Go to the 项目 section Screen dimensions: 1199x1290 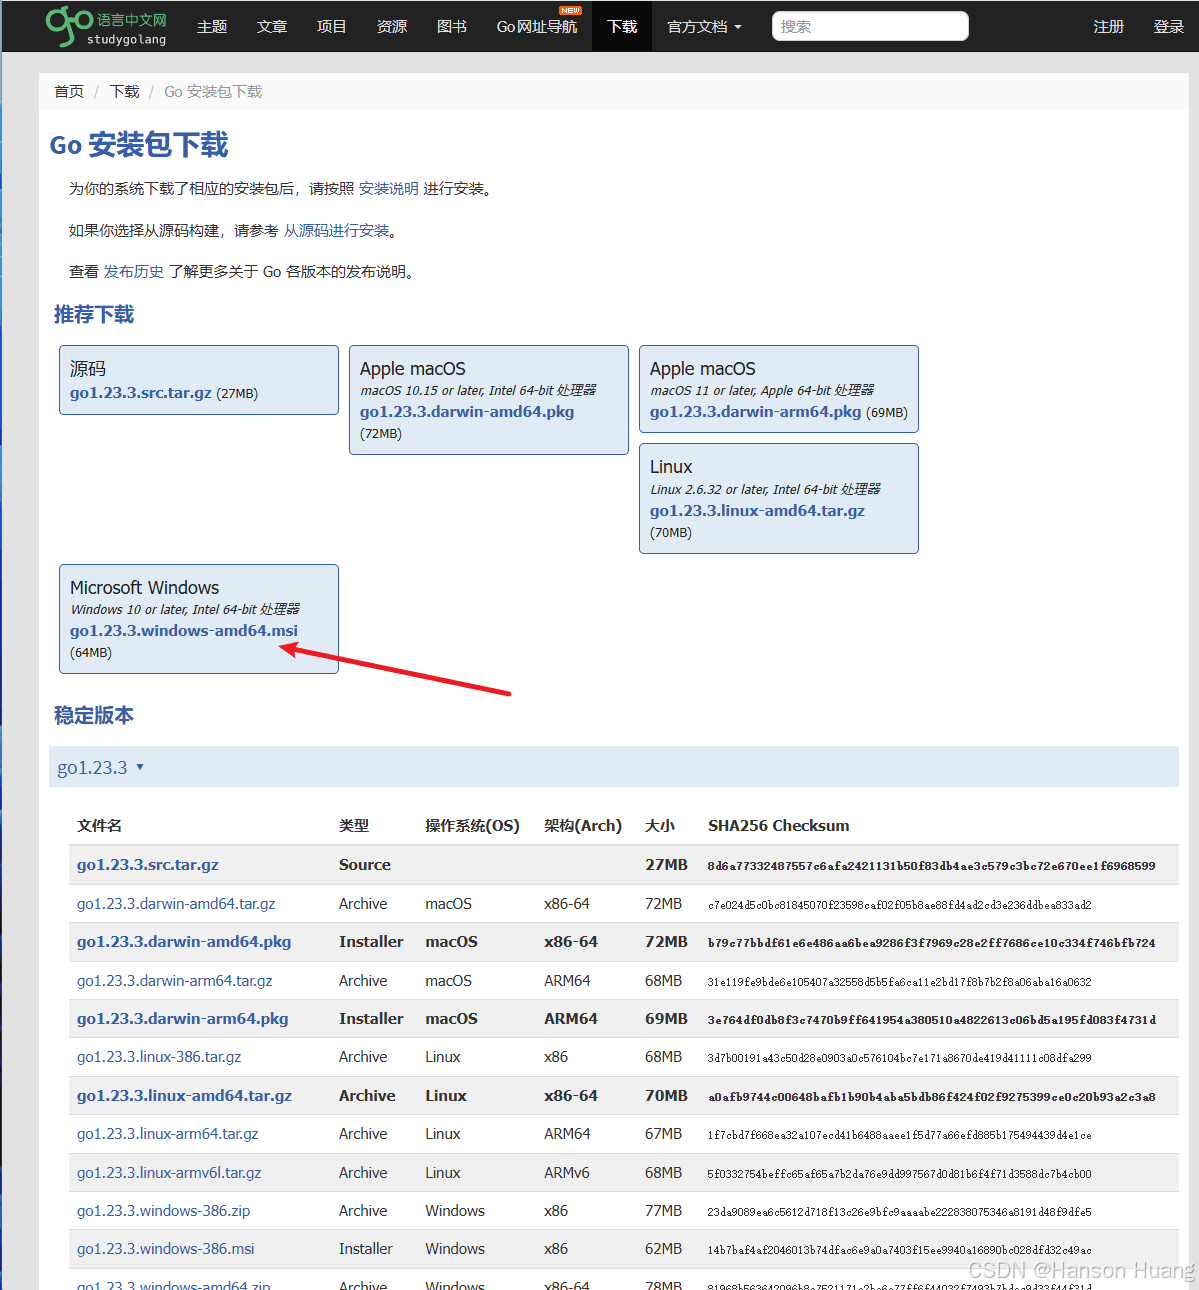pos(332,27)
